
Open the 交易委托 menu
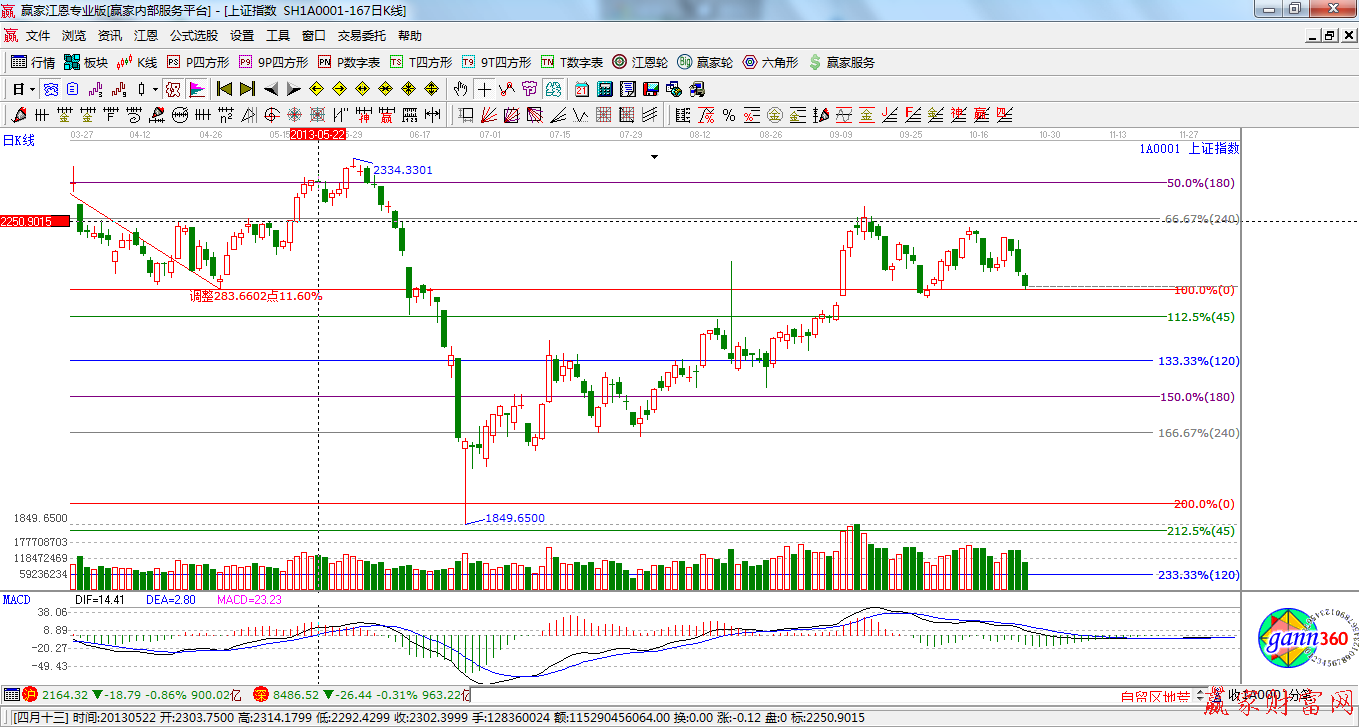(x=361, y=35)
